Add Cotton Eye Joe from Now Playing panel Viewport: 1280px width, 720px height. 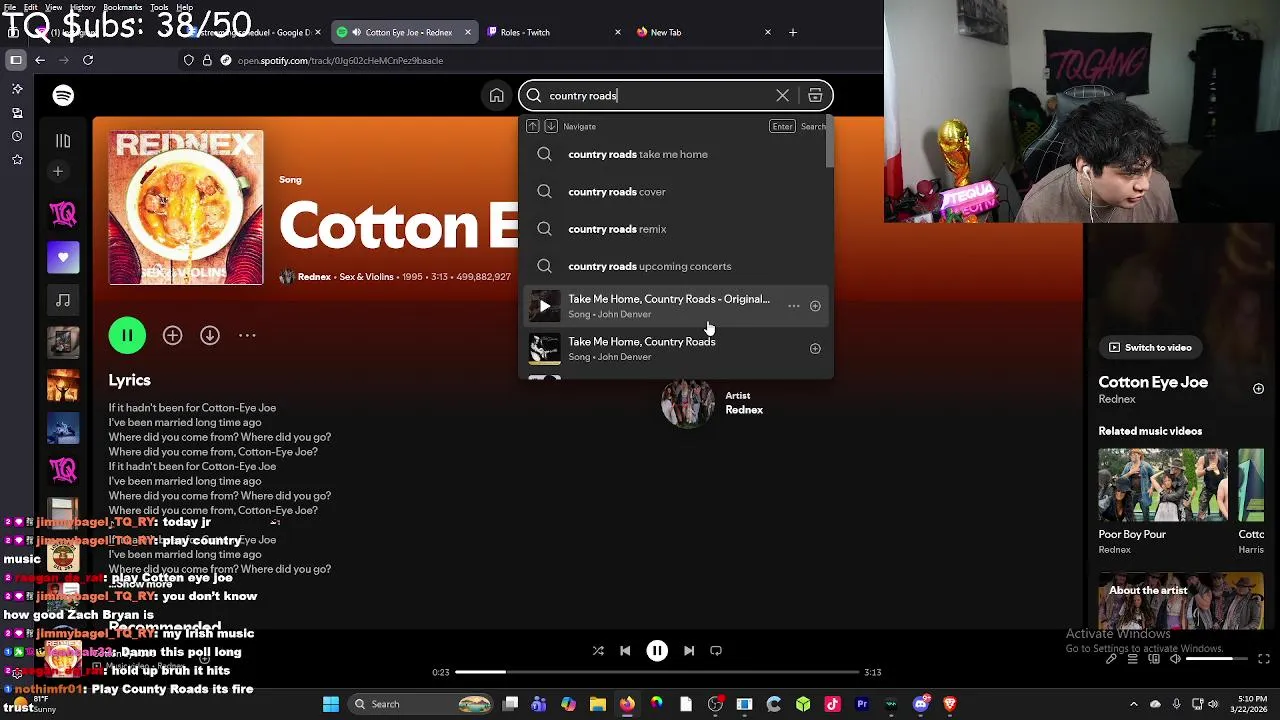coord(1258,389)
